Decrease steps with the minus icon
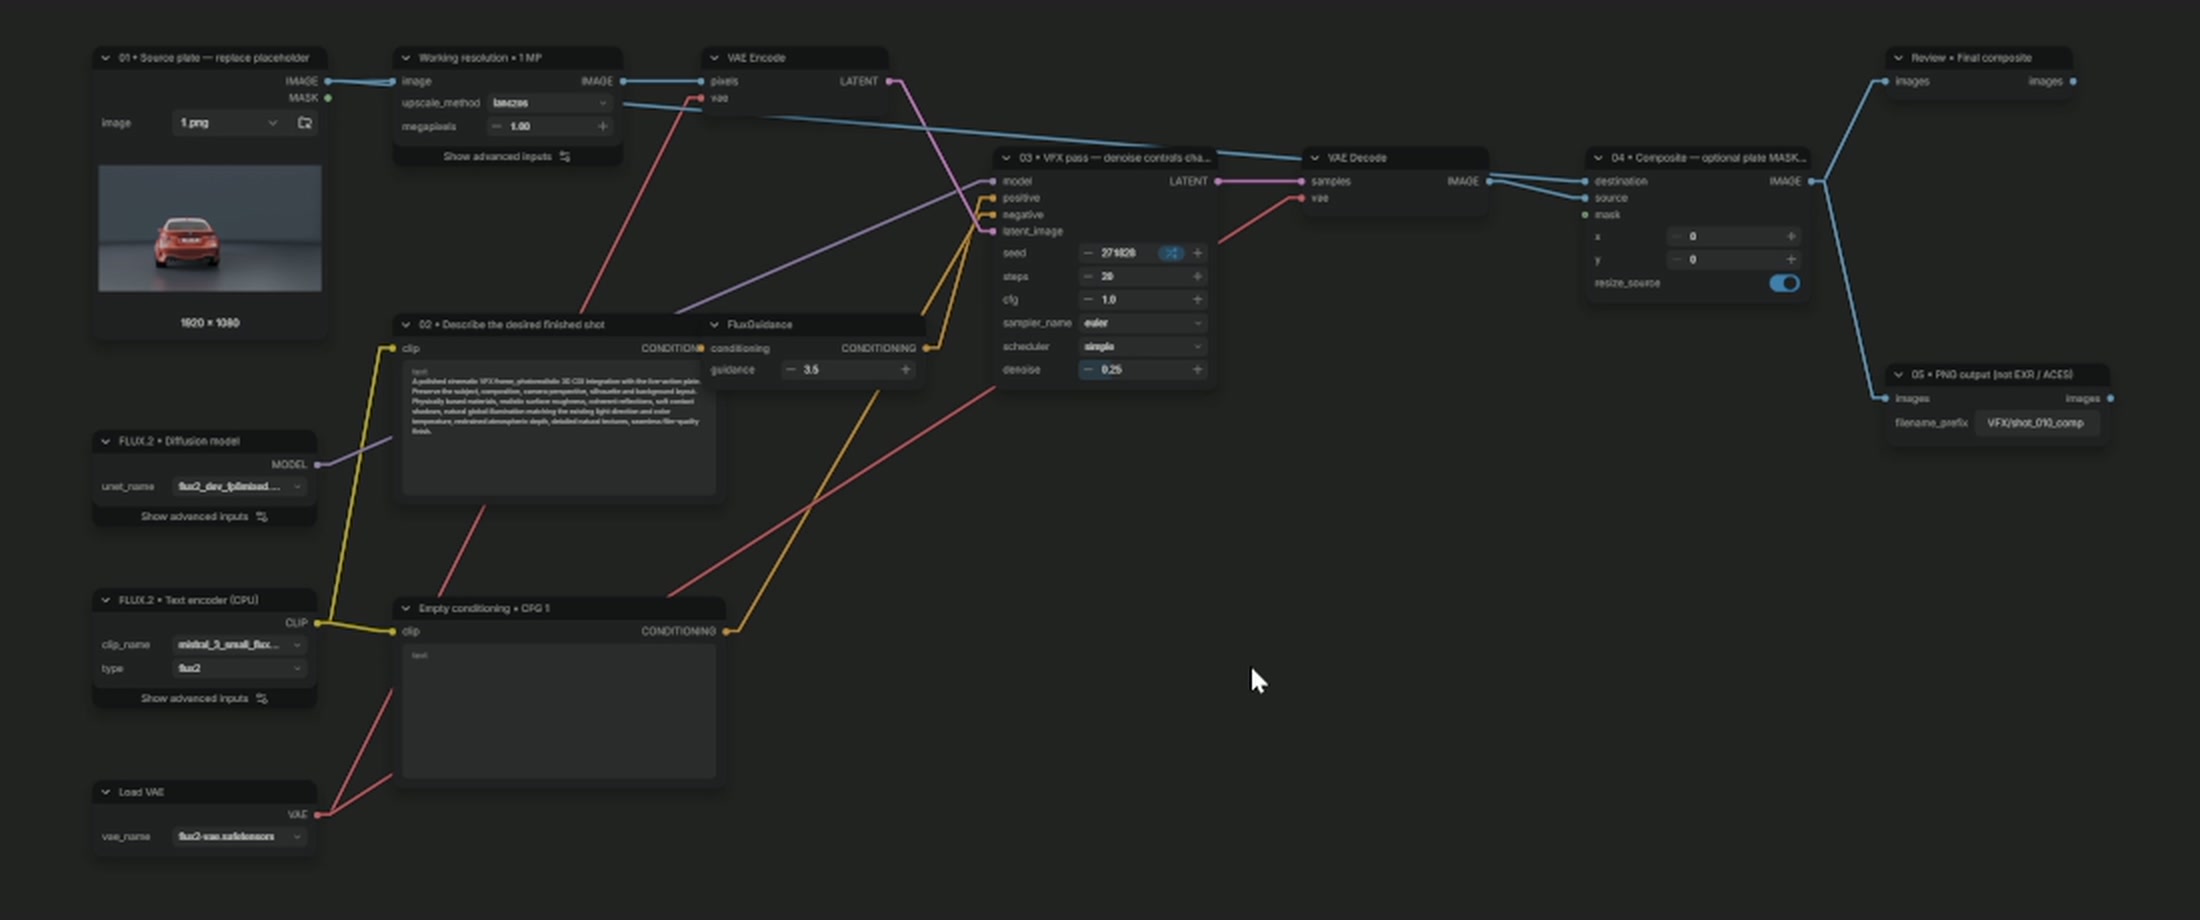The height and width of the screenshot is (920, 2200). click(1088, 276)
